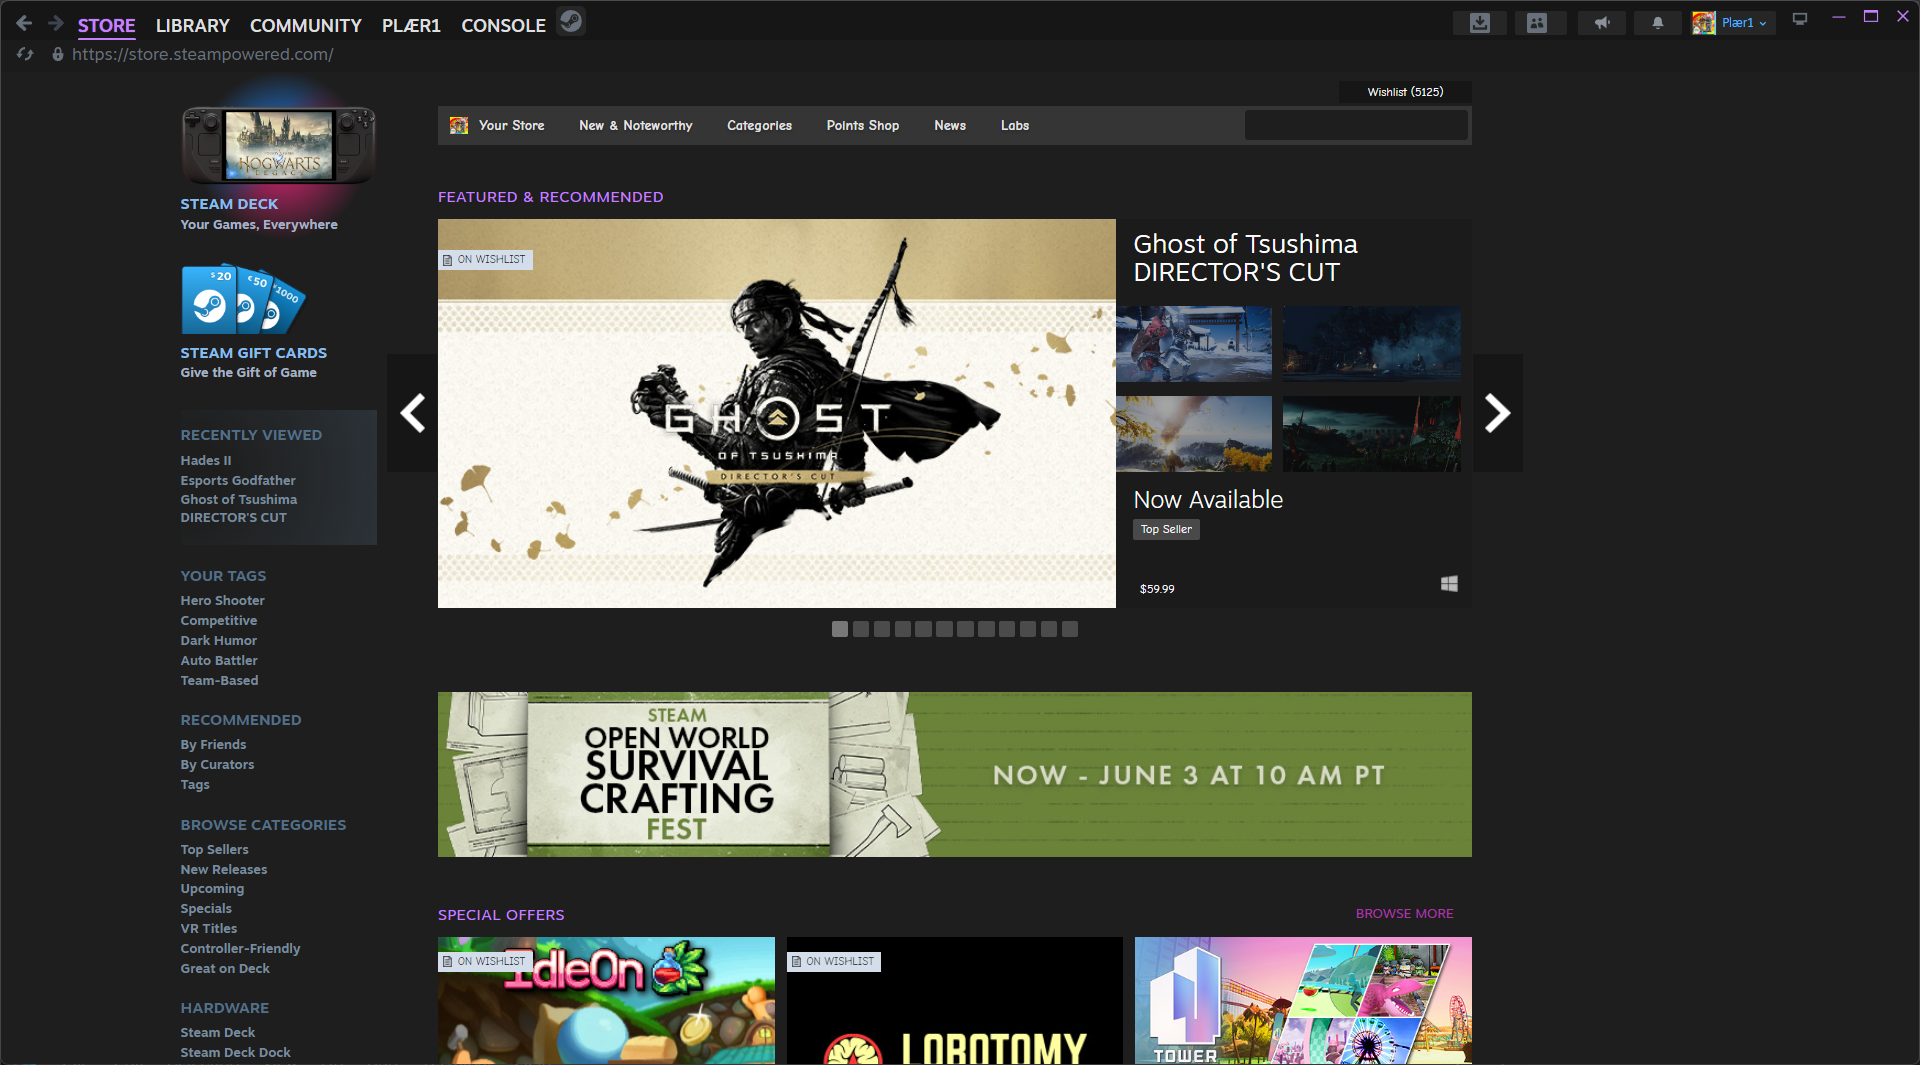This screenshot has height=1065, width=1920.
Task: Open the downloads icon in title bar
Action: [x=1480, y=23]
